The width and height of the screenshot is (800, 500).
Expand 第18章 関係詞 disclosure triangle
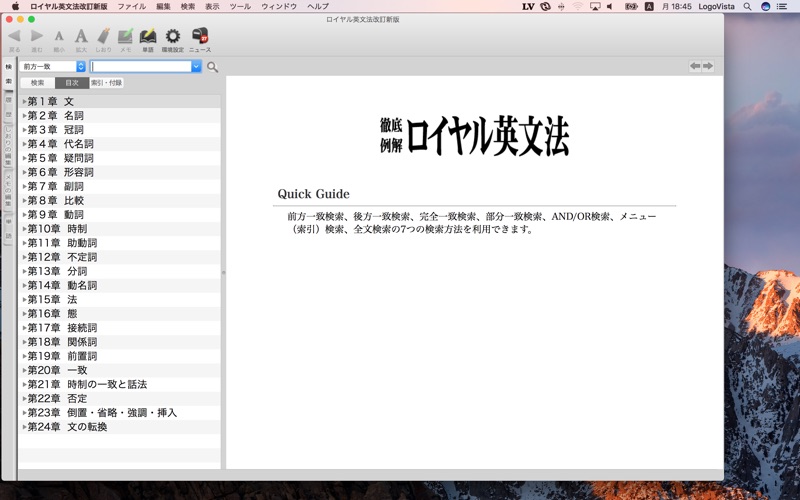24,342
